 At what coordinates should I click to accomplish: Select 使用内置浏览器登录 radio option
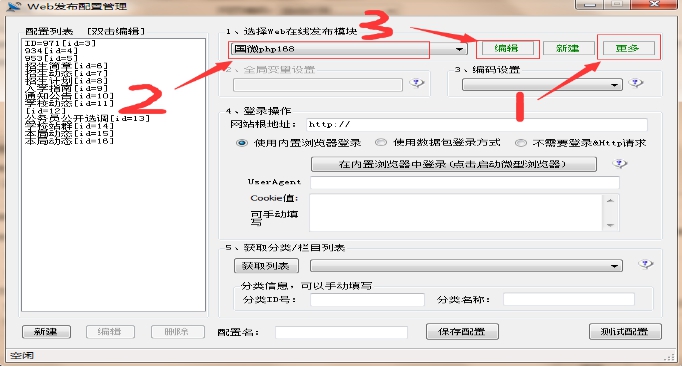coord(242,143)
